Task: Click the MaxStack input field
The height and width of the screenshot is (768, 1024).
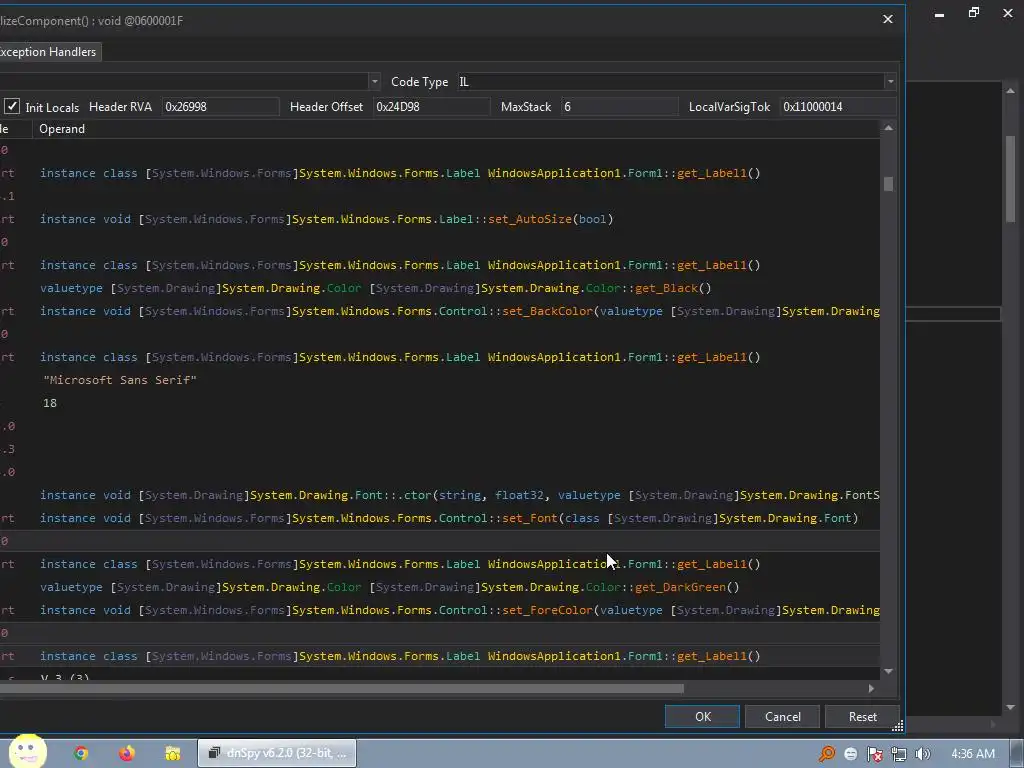Action: pos(619,106)
